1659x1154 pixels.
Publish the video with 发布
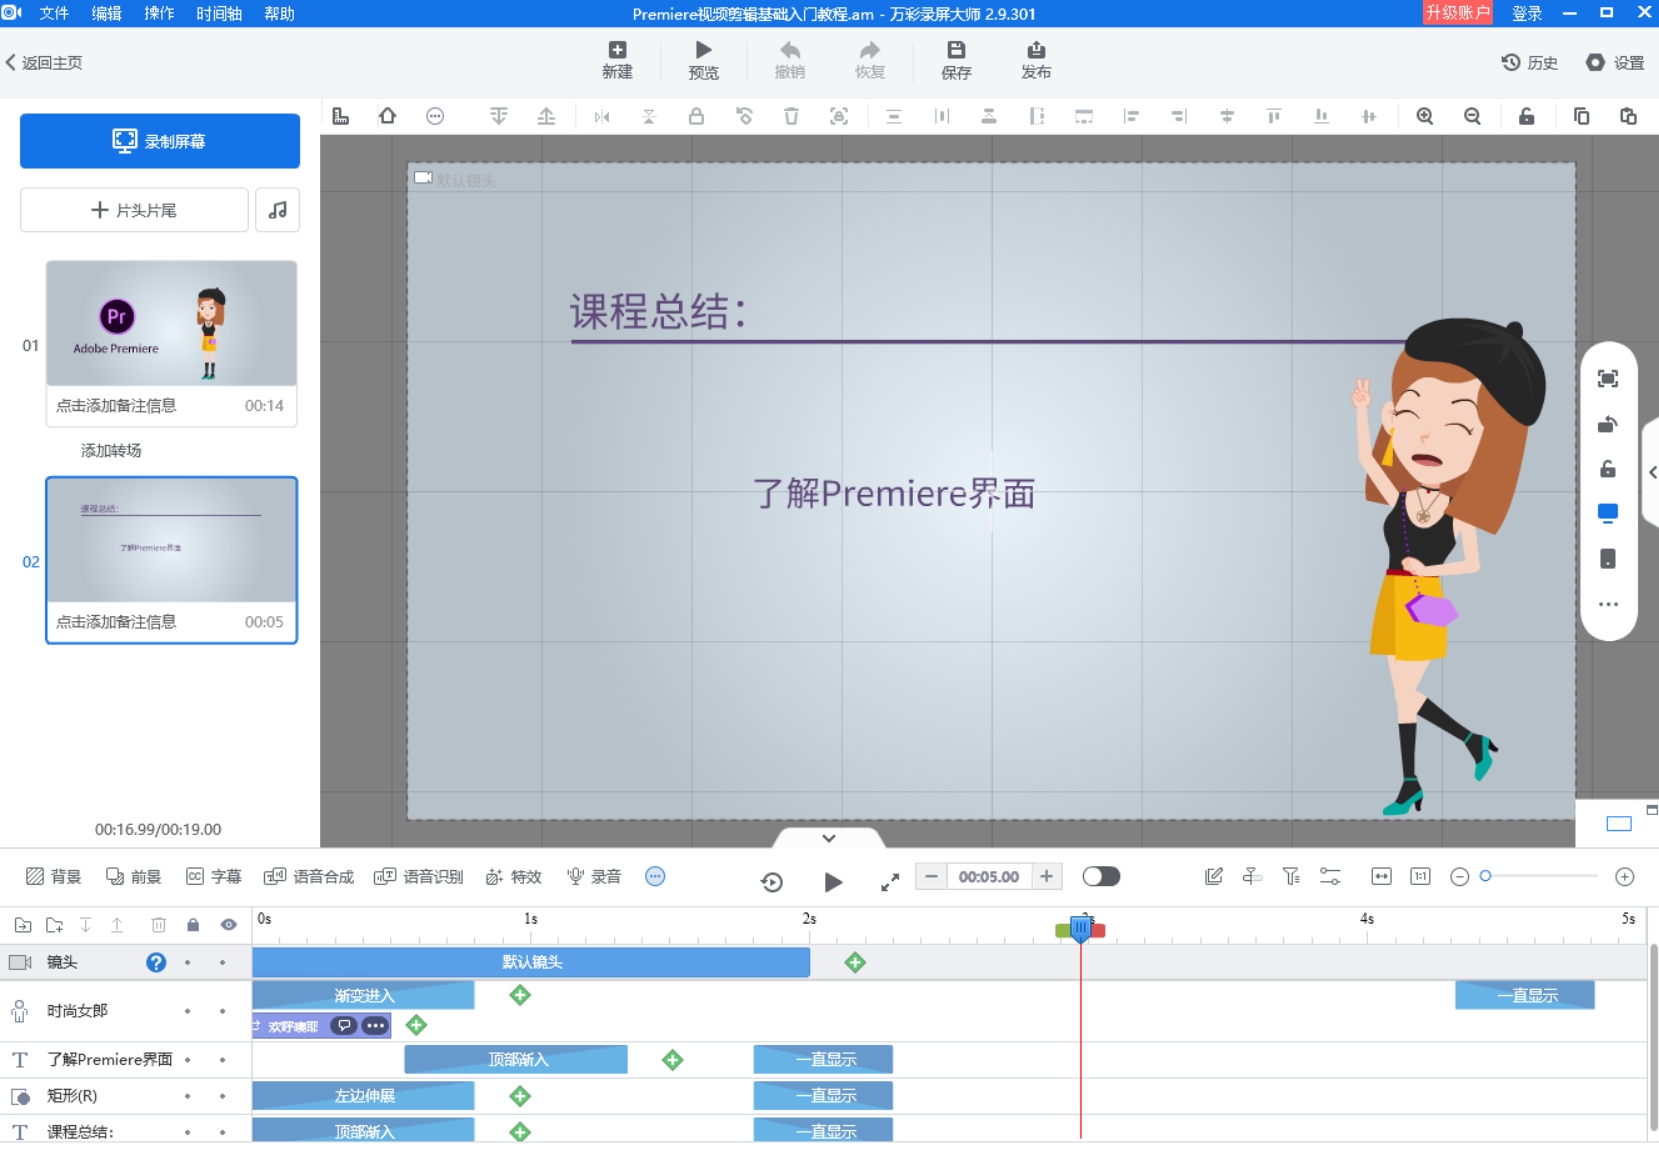click(x=1036, y=60)
